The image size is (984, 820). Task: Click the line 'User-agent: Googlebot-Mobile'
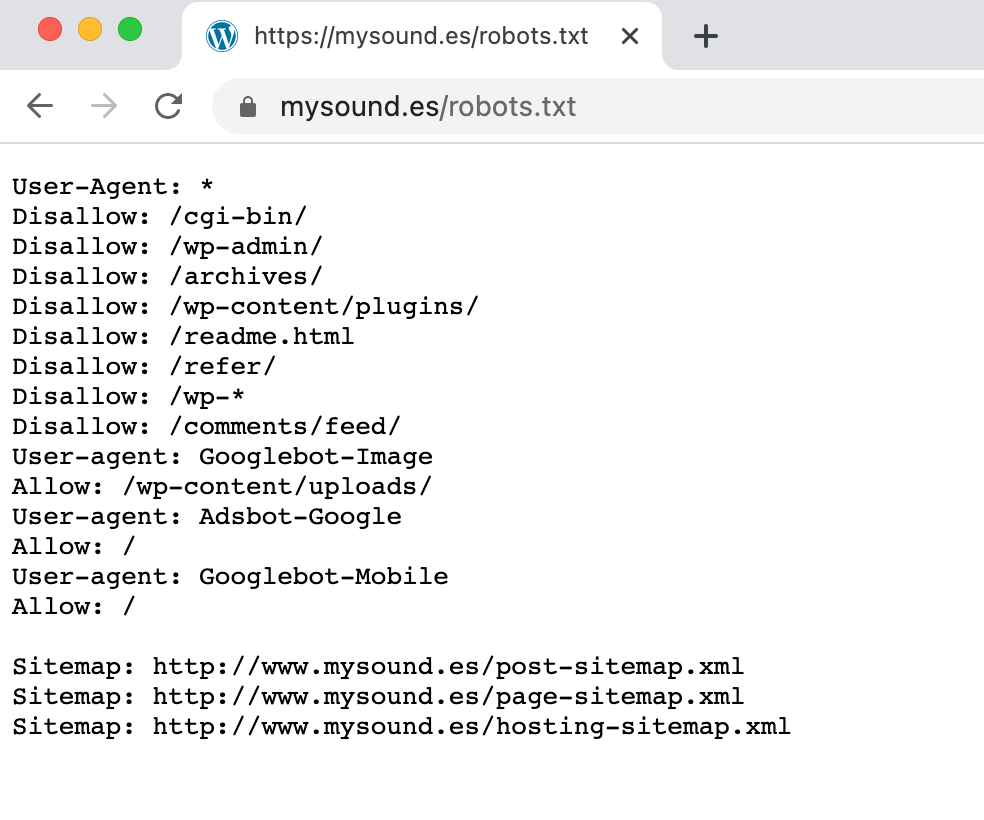230,577
